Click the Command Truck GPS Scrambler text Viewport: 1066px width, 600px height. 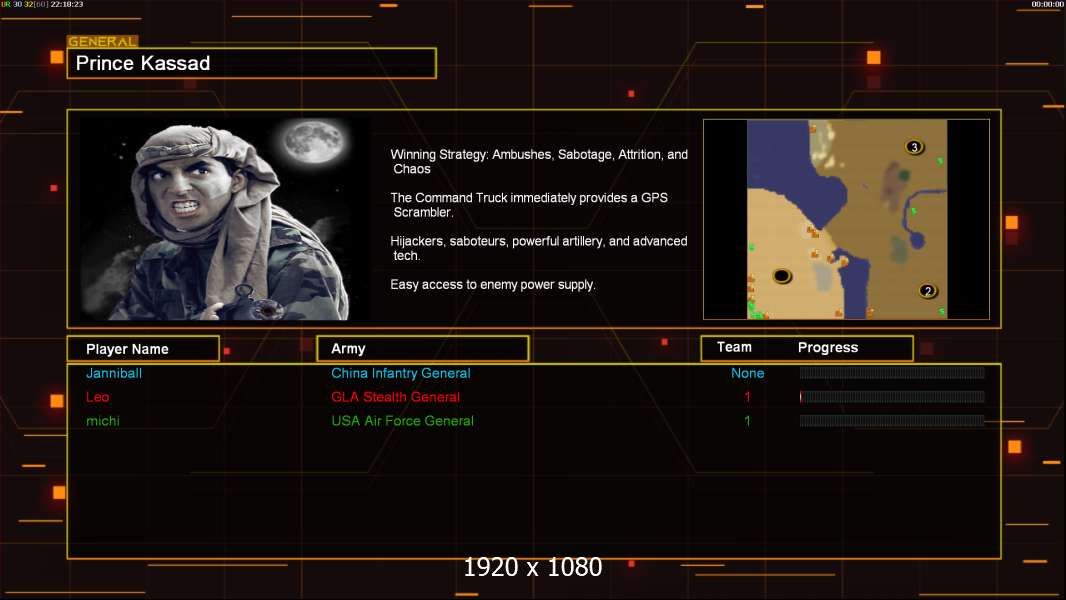(x=529, y=205)
